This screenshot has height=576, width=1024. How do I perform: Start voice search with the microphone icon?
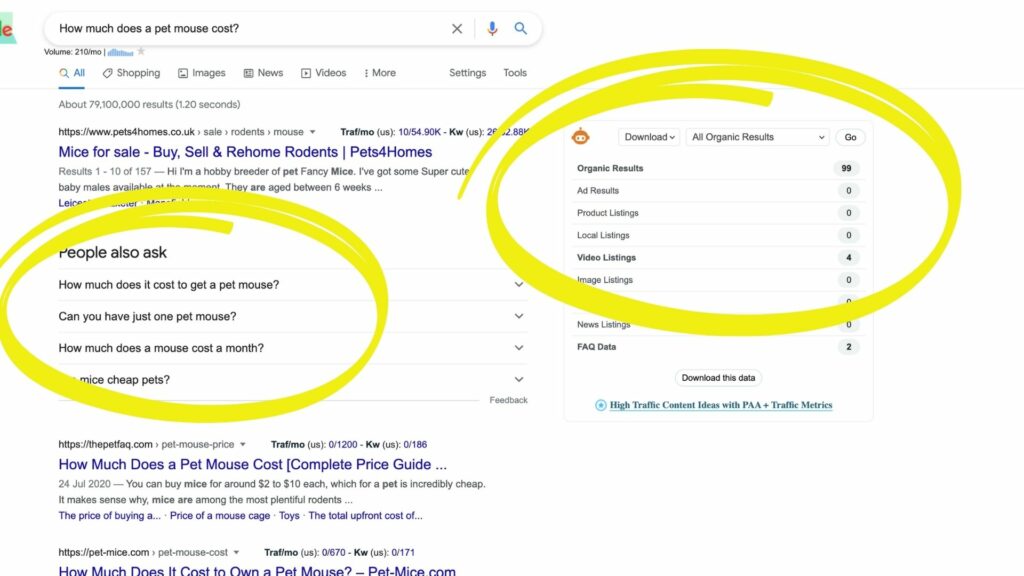(x=492, y=29)
